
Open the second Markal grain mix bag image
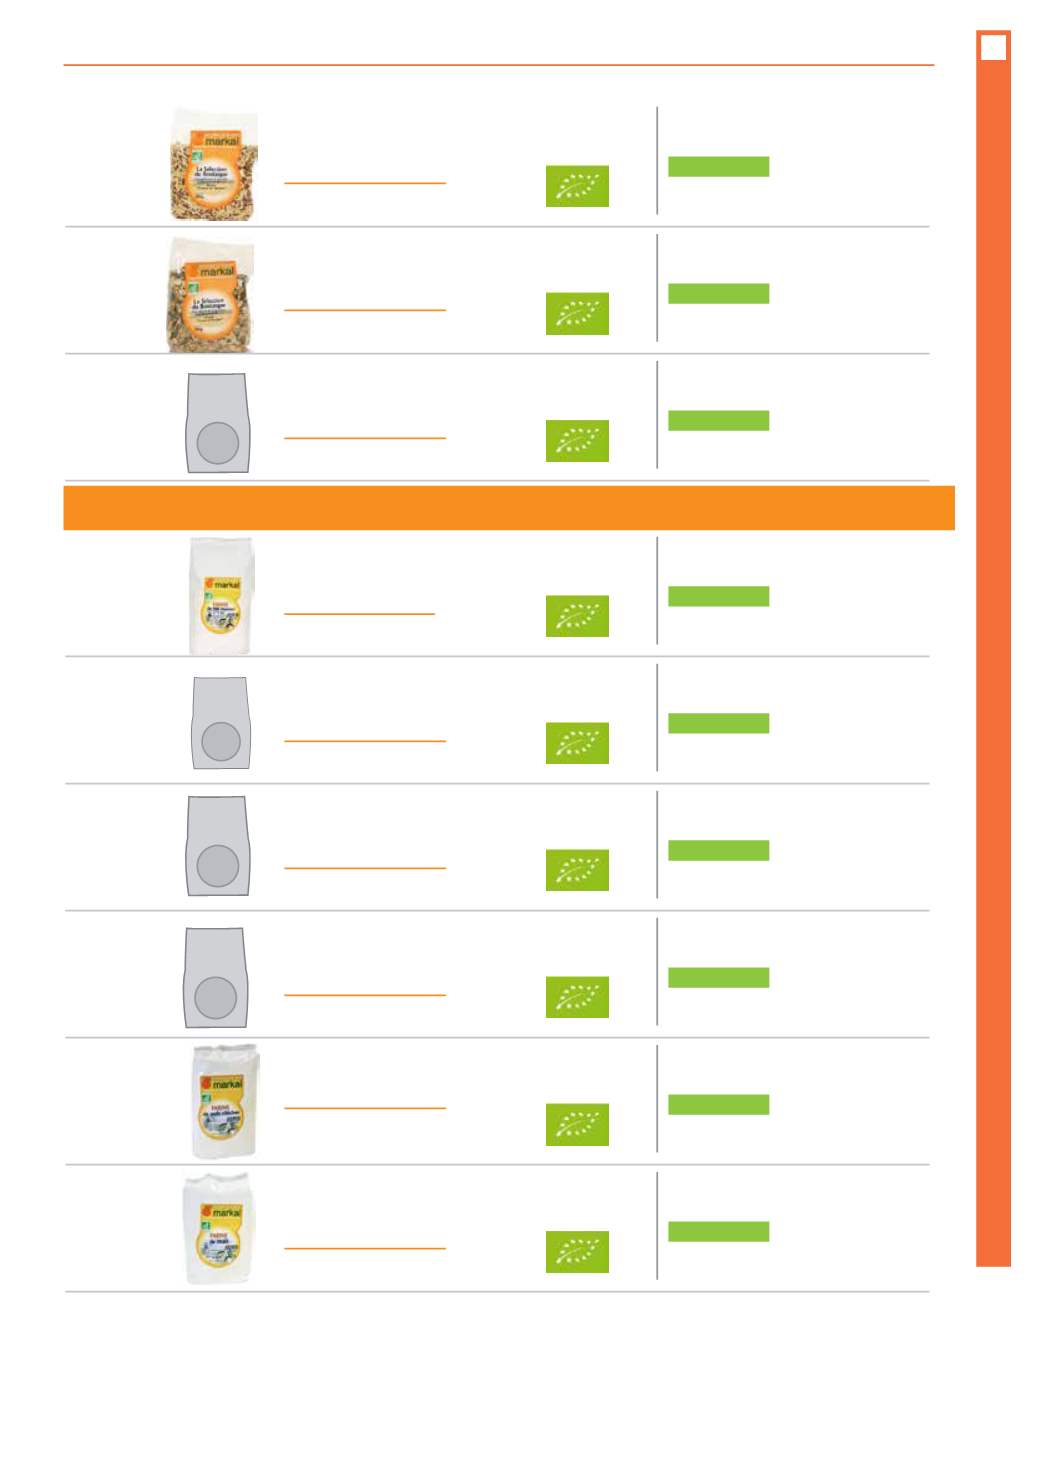212,294
